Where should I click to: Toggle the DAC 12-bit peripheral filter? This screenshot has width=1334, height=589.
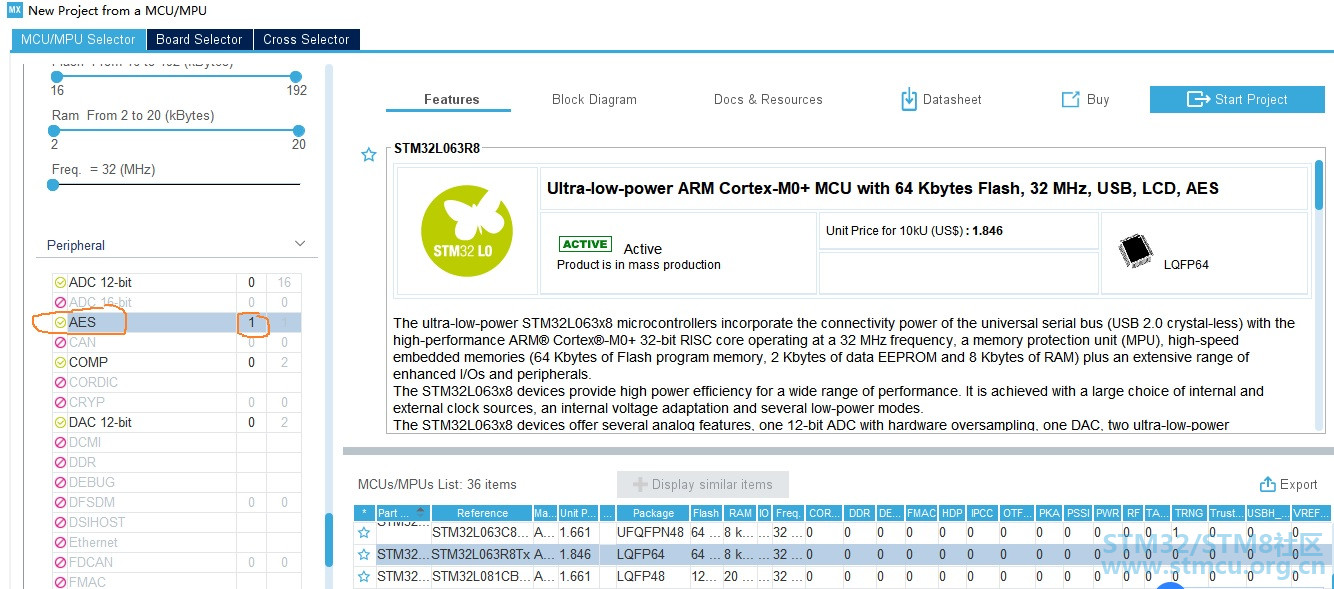pyautogui.click(x=60, y=422)
